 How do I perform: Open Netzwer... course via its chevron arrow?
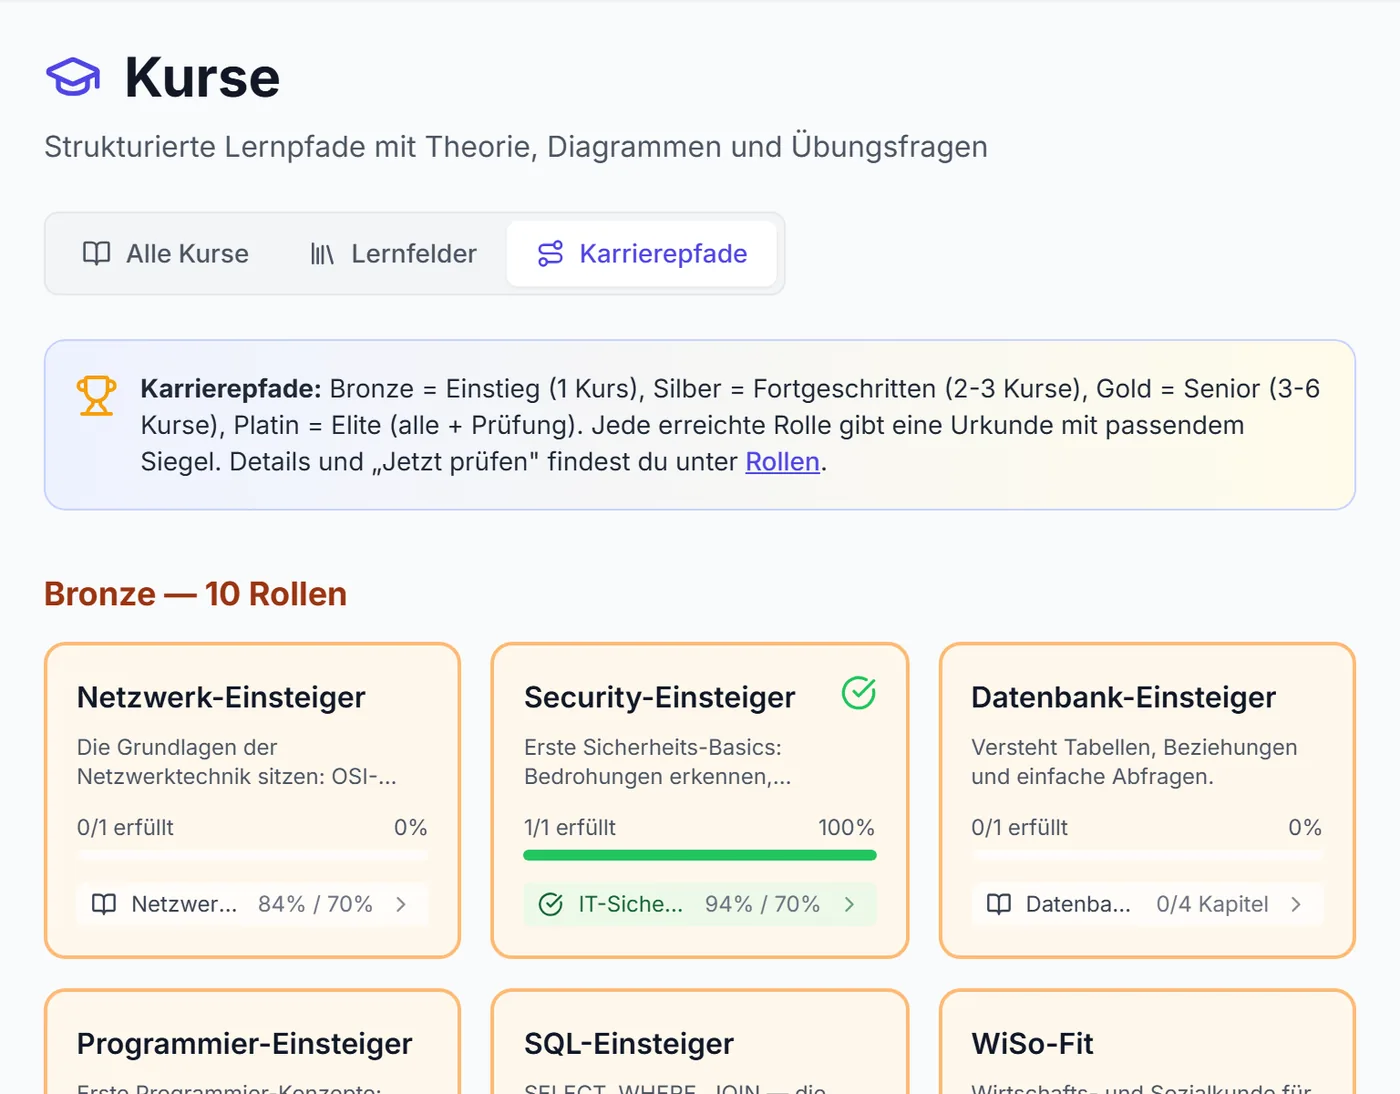[401, 904]
